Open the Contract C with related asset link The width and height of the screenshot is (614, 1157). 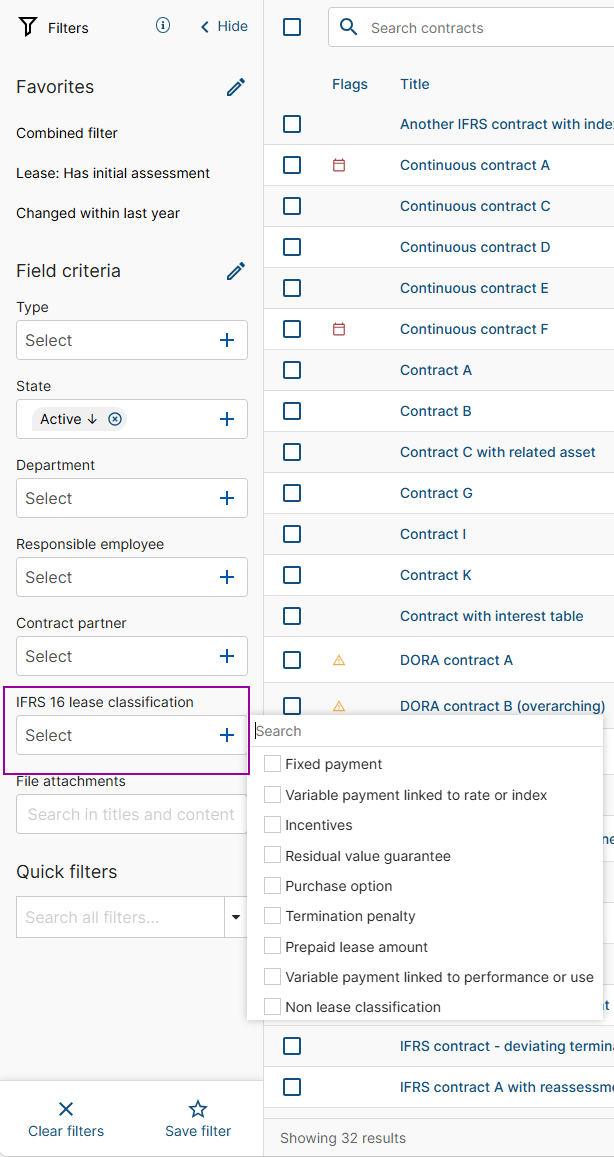tap(497, 452)
